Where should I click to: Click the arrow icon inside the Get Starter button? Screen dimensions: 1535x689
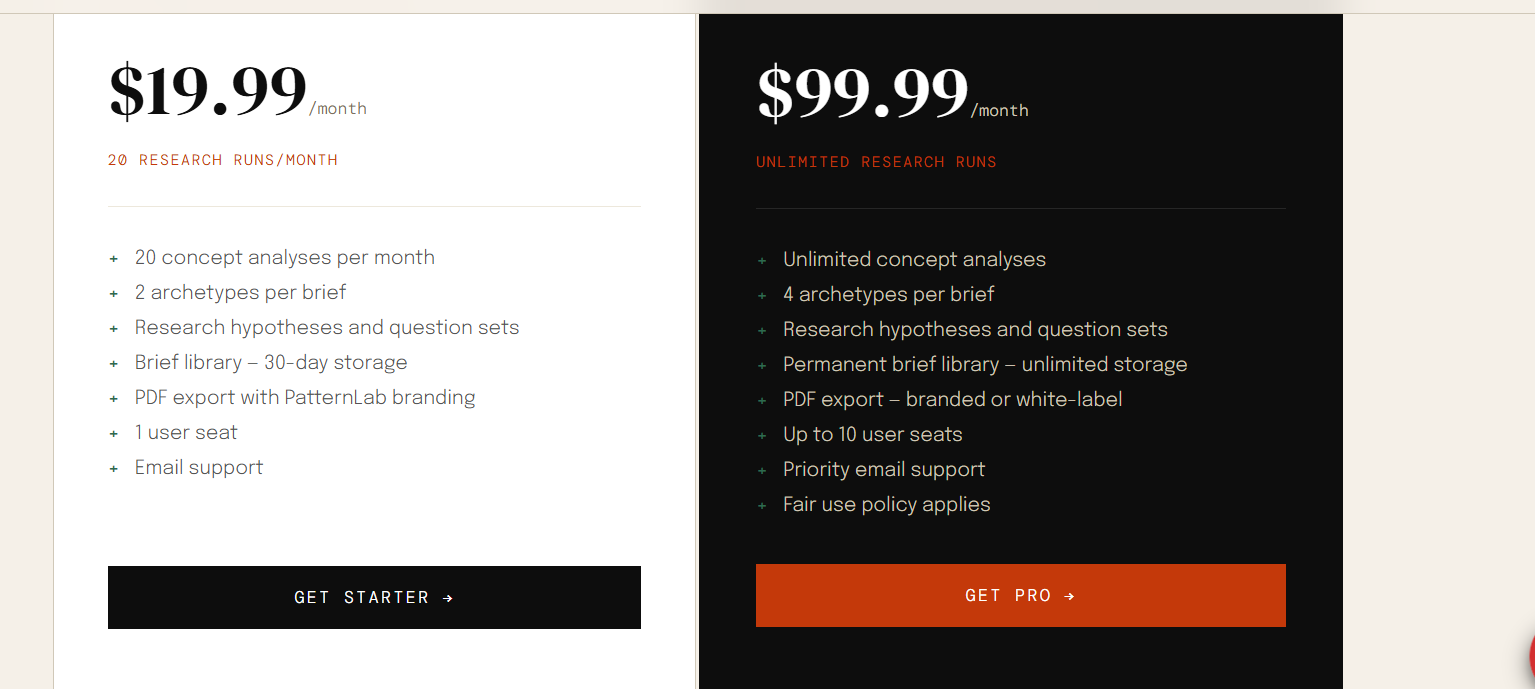point(448,598)
